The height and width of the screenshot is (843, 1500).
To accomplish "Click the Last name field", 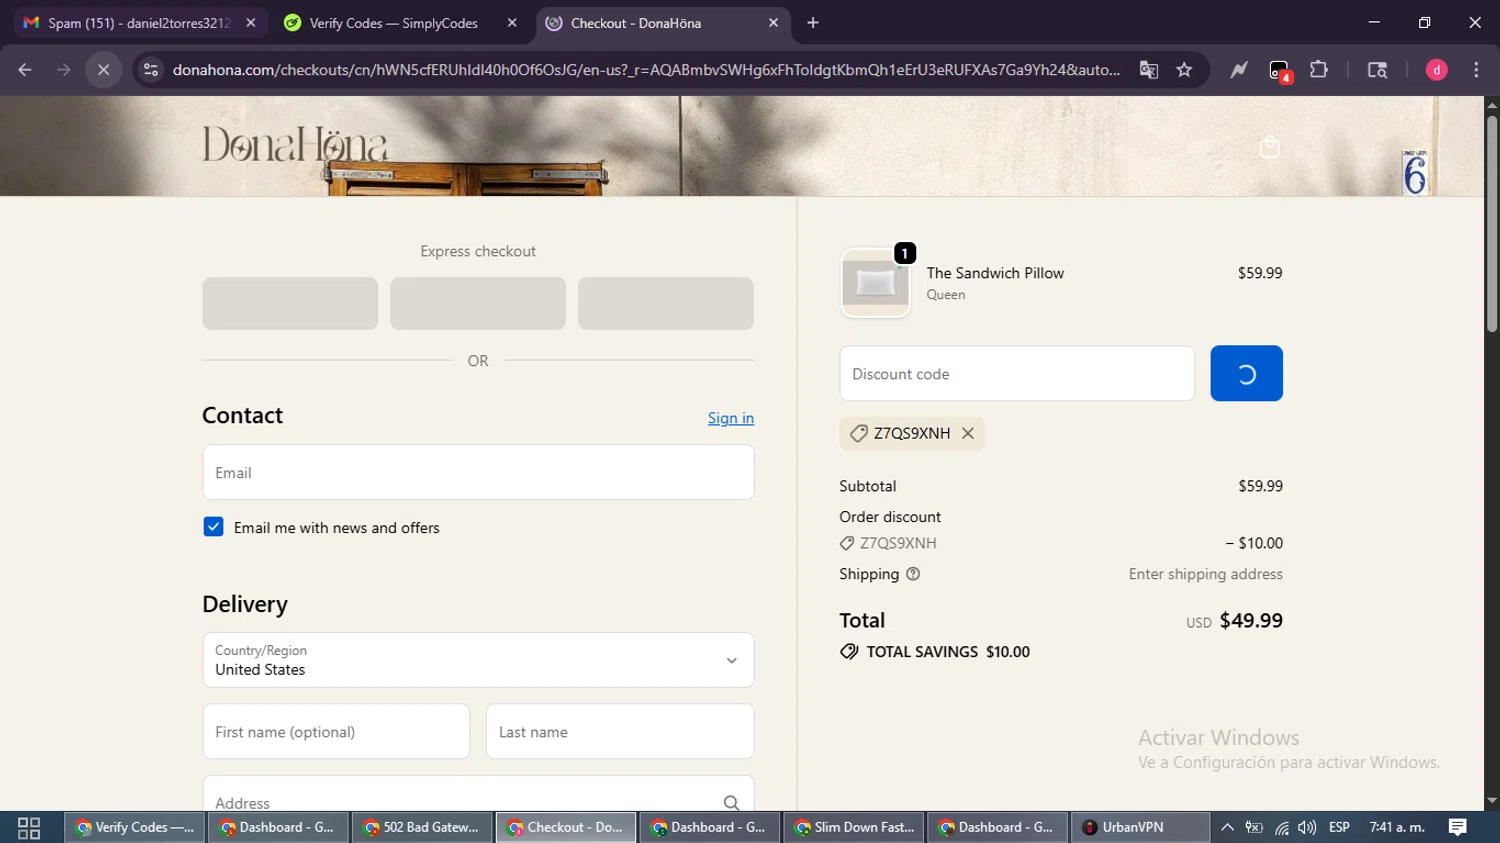I will click(x=620, y=732).
